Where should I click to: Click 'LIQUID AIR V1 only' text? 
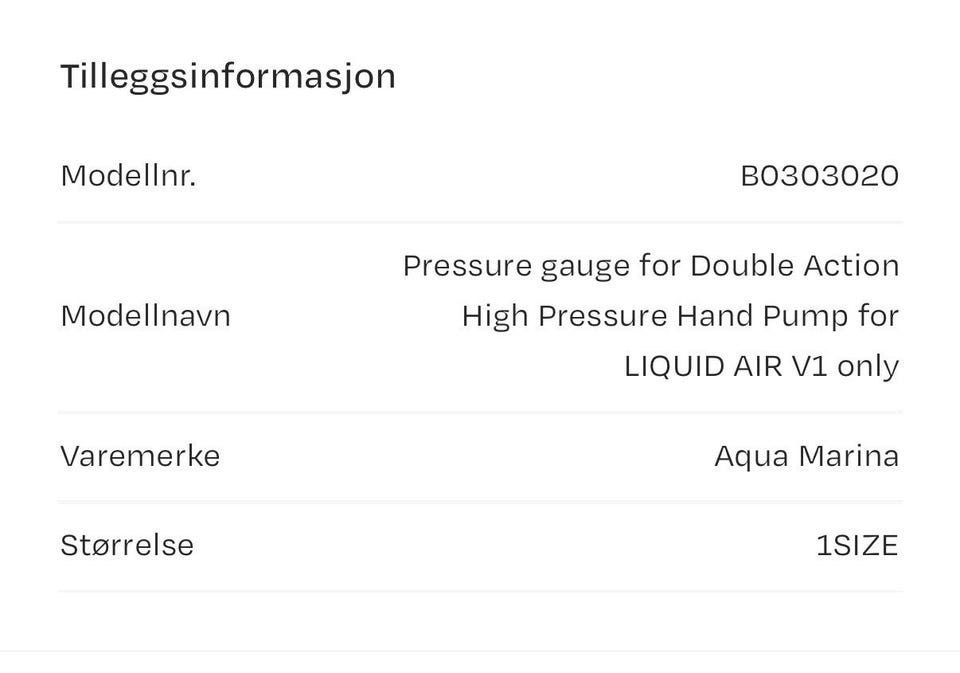(761, 366)
